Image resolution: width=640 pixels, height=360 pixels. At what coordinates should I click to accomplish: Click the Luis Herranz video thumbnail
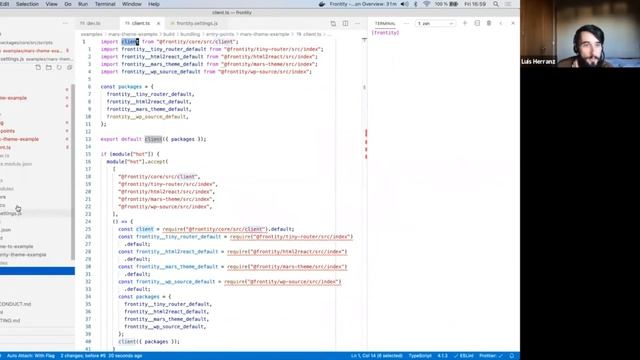(580, 33)
